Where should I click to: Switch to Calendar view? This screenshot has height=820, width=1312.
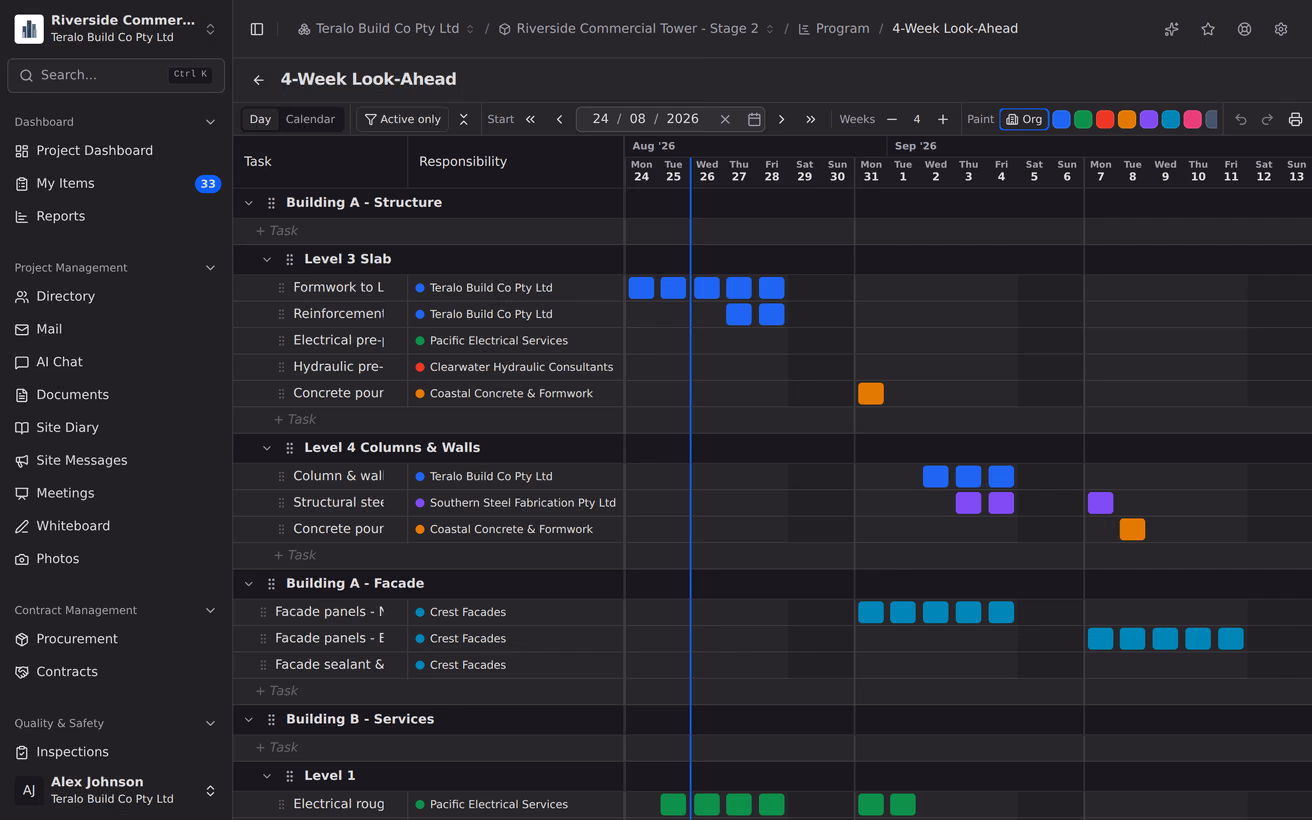310,119
